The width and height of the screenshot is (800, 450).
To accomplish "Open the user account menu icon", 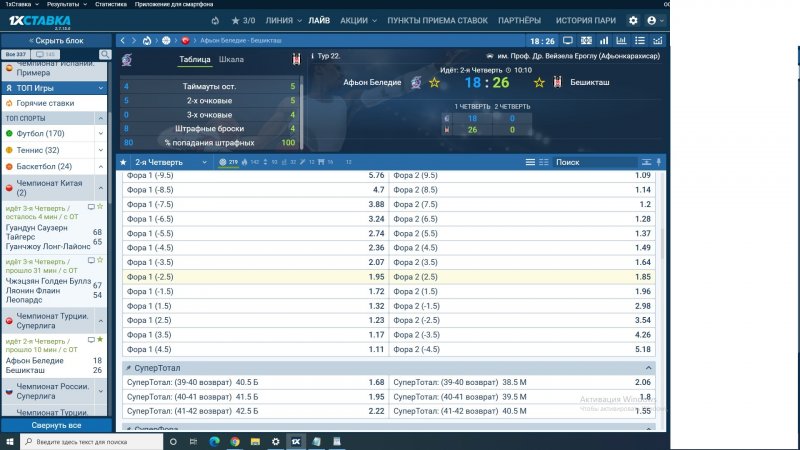I will 653,20.
